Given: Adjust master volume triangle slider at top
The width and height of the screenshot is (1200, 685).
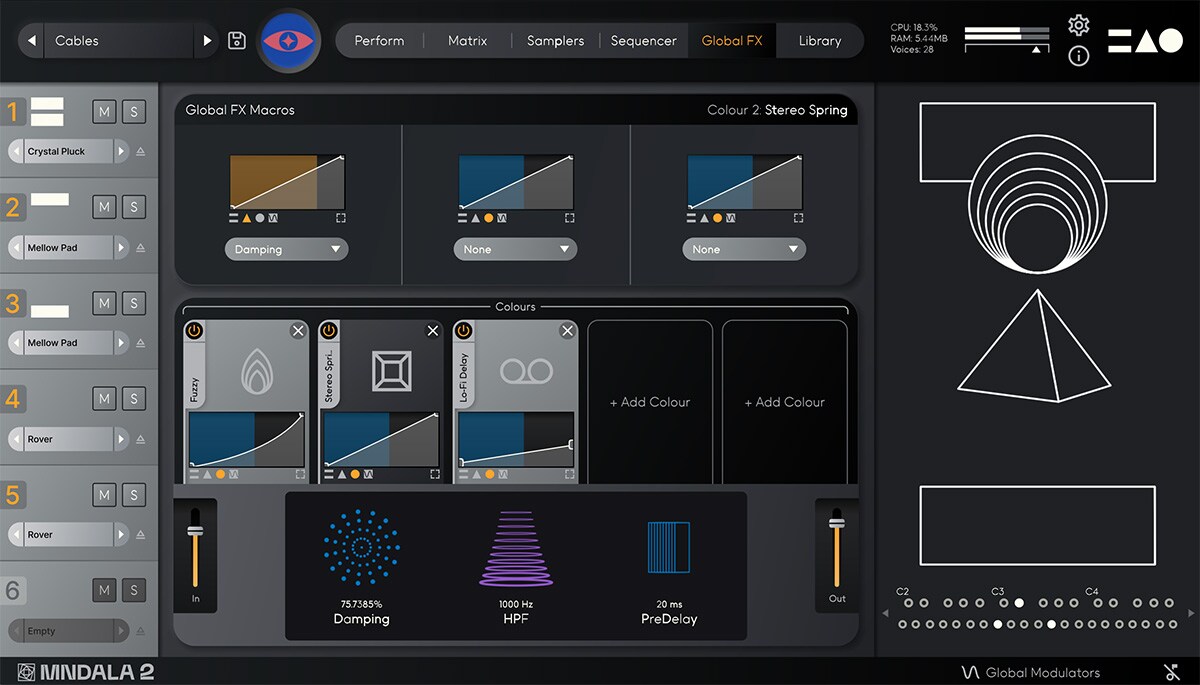Looking at the screenshot, I should [1037, 48].
